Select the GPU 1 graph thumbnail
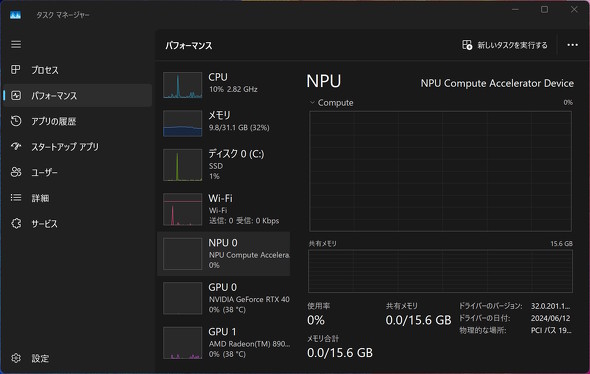The image size is (590, 374). [x=182, y=343]
